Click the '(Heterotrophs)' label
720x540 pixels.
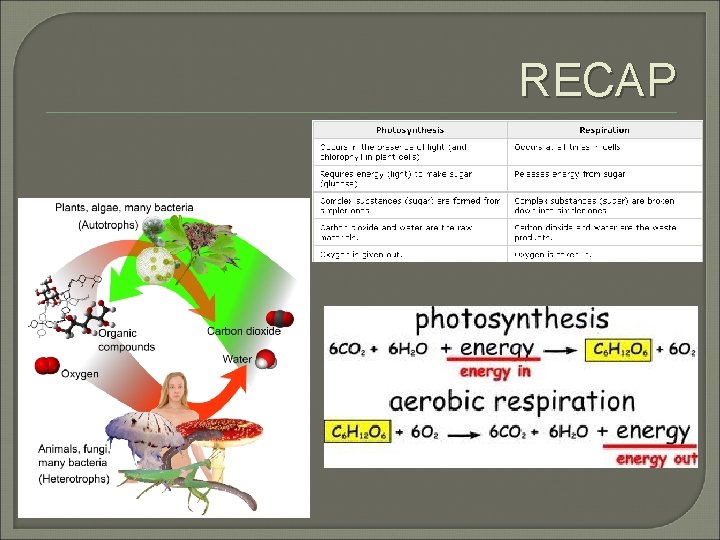(74, 479)
